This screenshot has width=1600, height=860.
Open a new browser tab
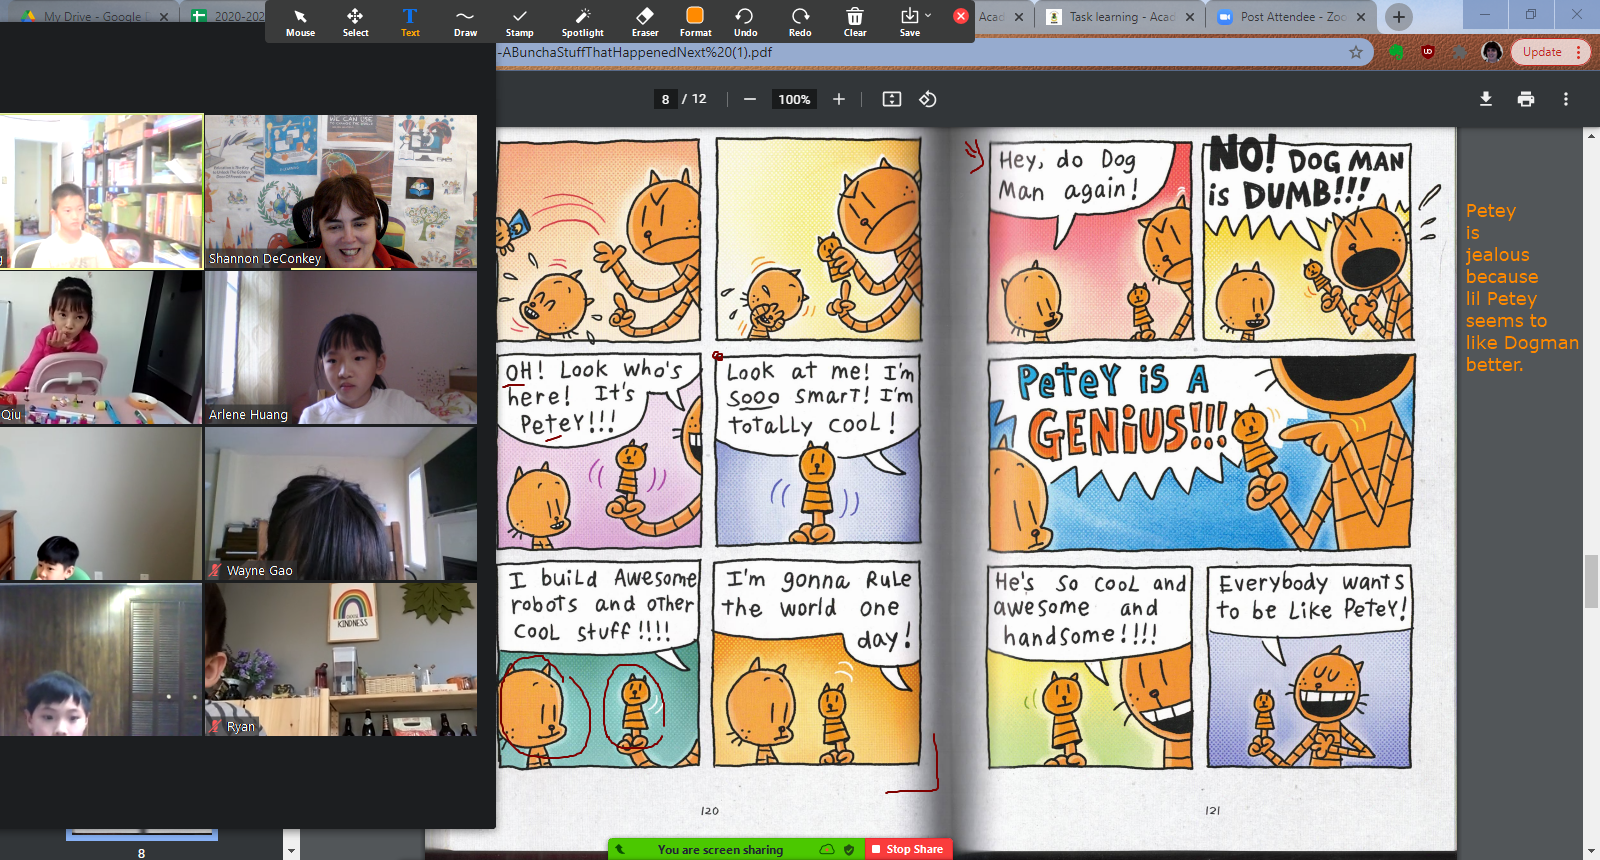1399,16
